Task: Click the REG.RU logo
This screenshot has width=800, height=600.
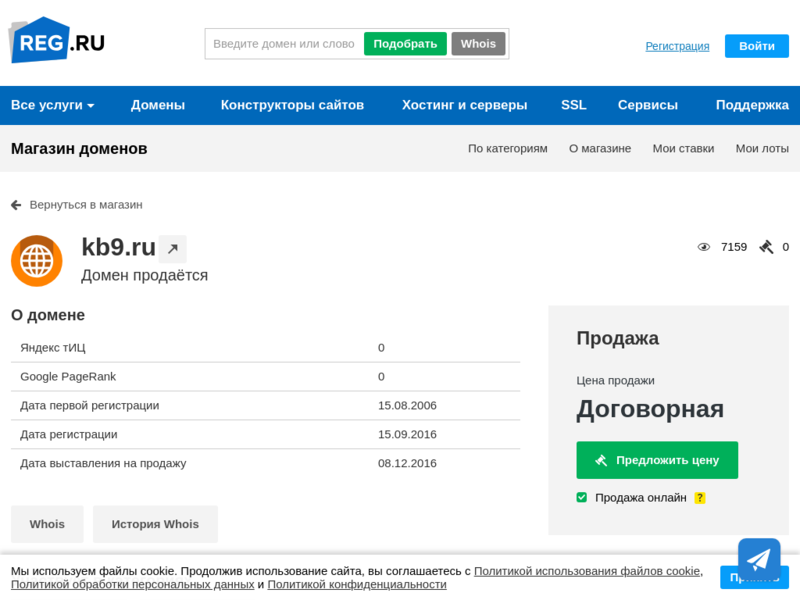Action: 57,41
